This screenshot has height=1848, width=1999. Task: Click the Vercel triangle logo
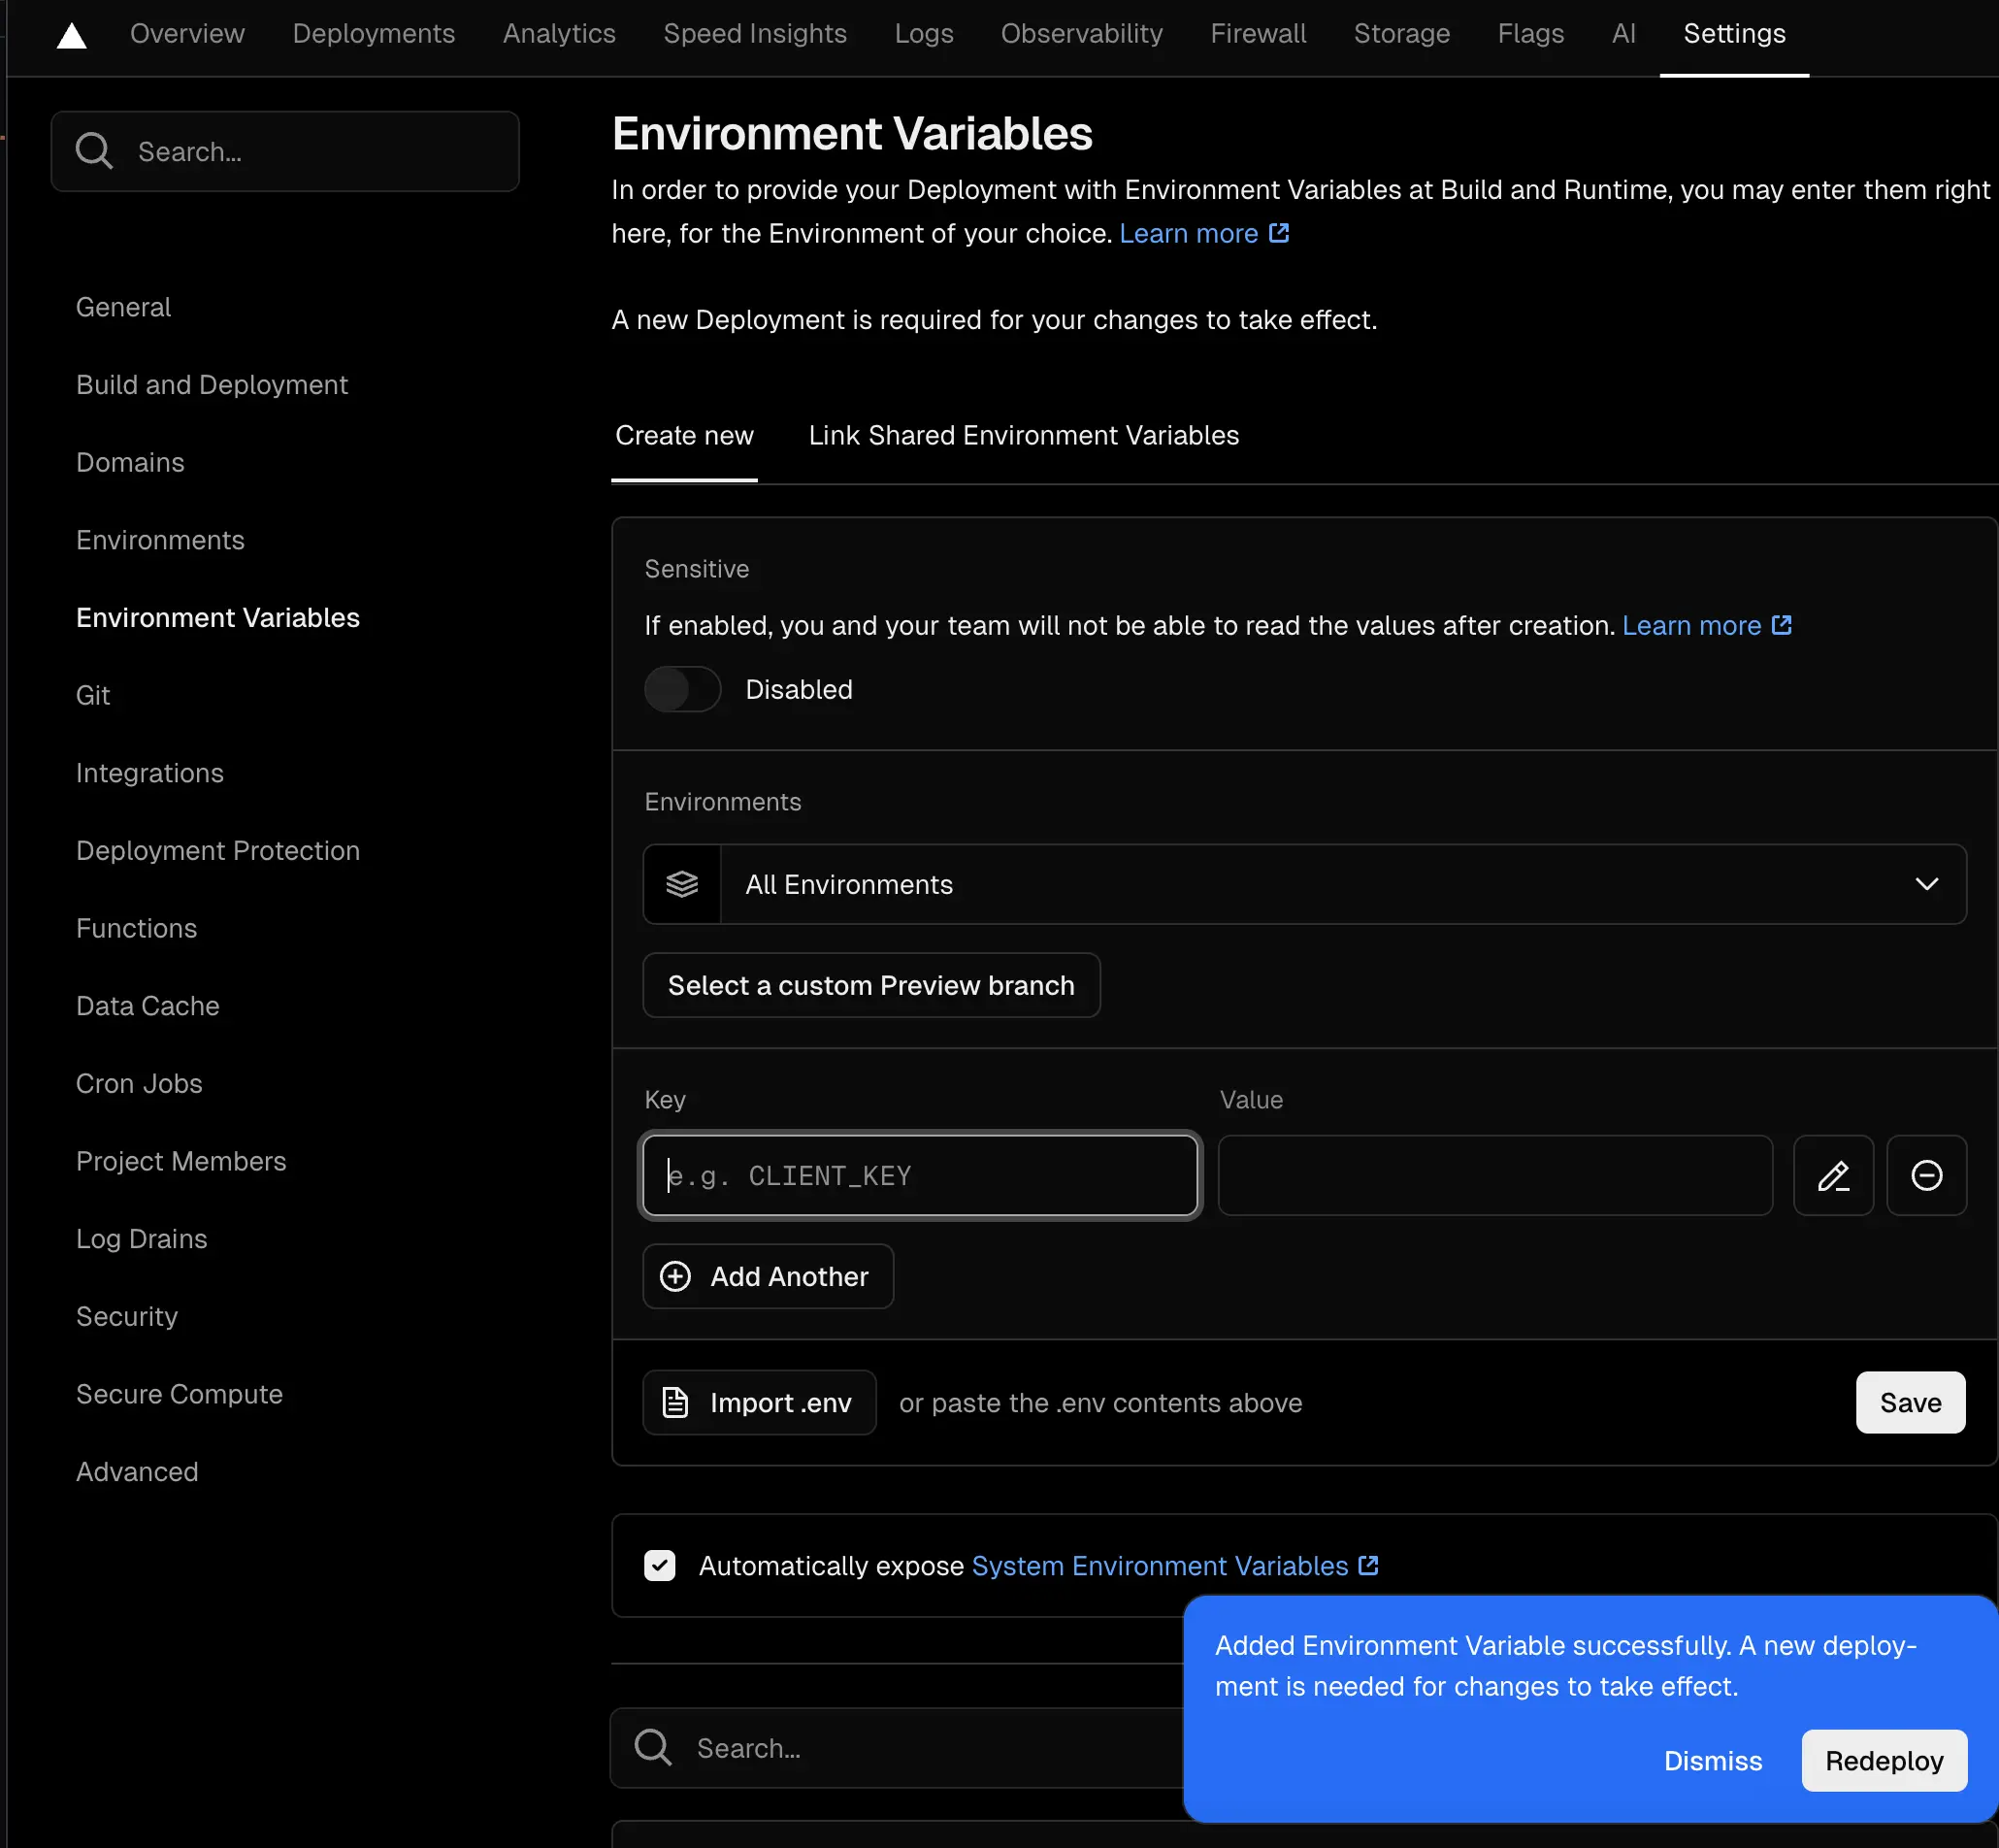[x=71, y=36]
